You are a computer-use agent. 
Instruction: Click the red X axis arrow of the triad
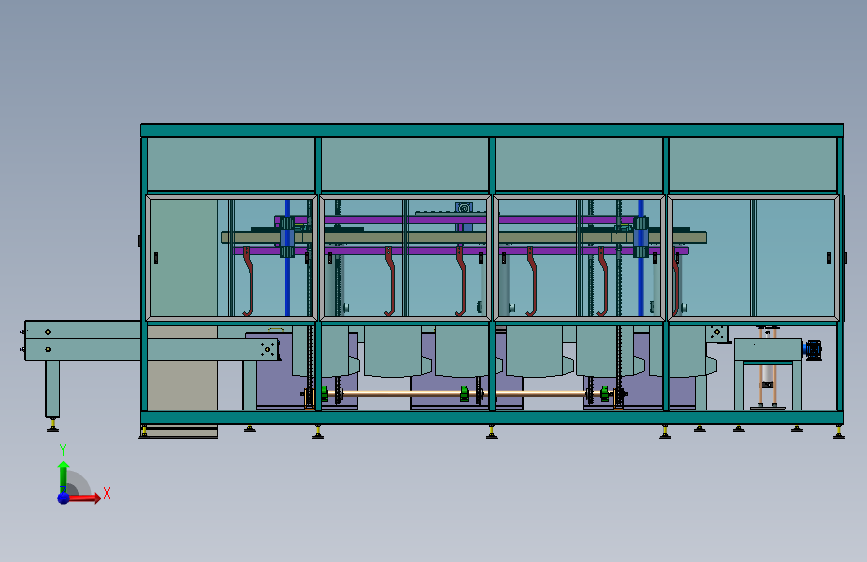pos(84,498)
